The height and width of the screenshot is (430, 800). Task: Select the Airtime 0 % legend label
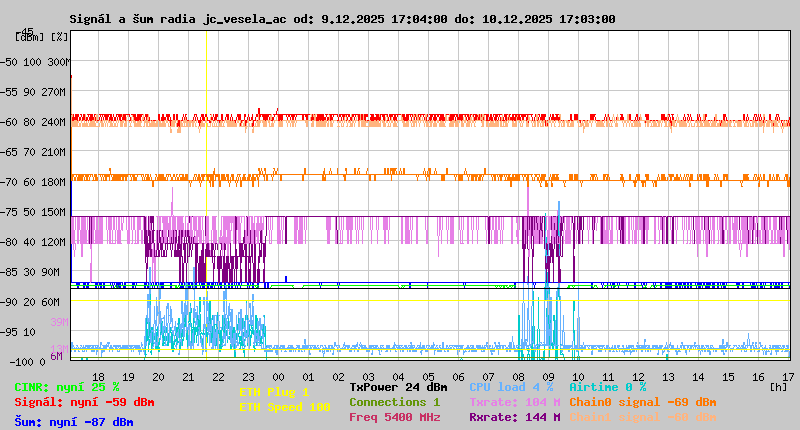tap(607, 387)
